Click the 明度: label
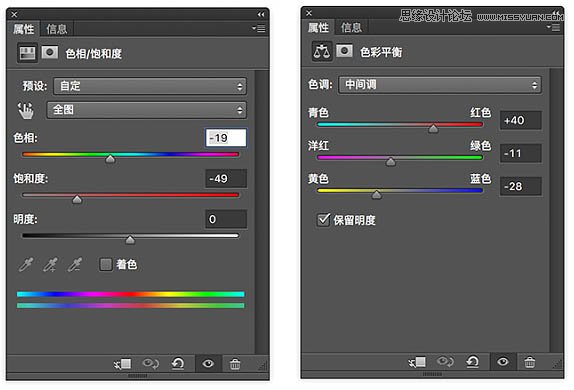The width and height of the screenshot is (574, 390). point(25,219)
